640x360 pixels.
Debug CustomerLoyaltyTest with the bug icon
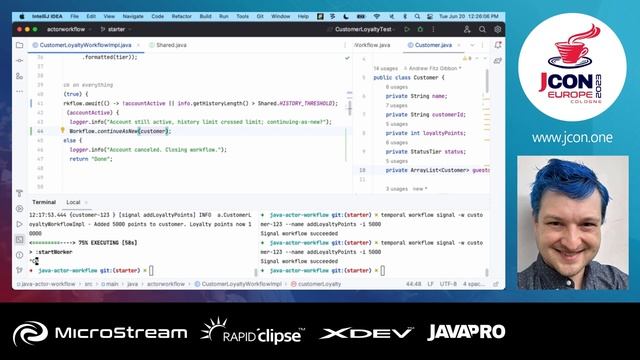420,29
